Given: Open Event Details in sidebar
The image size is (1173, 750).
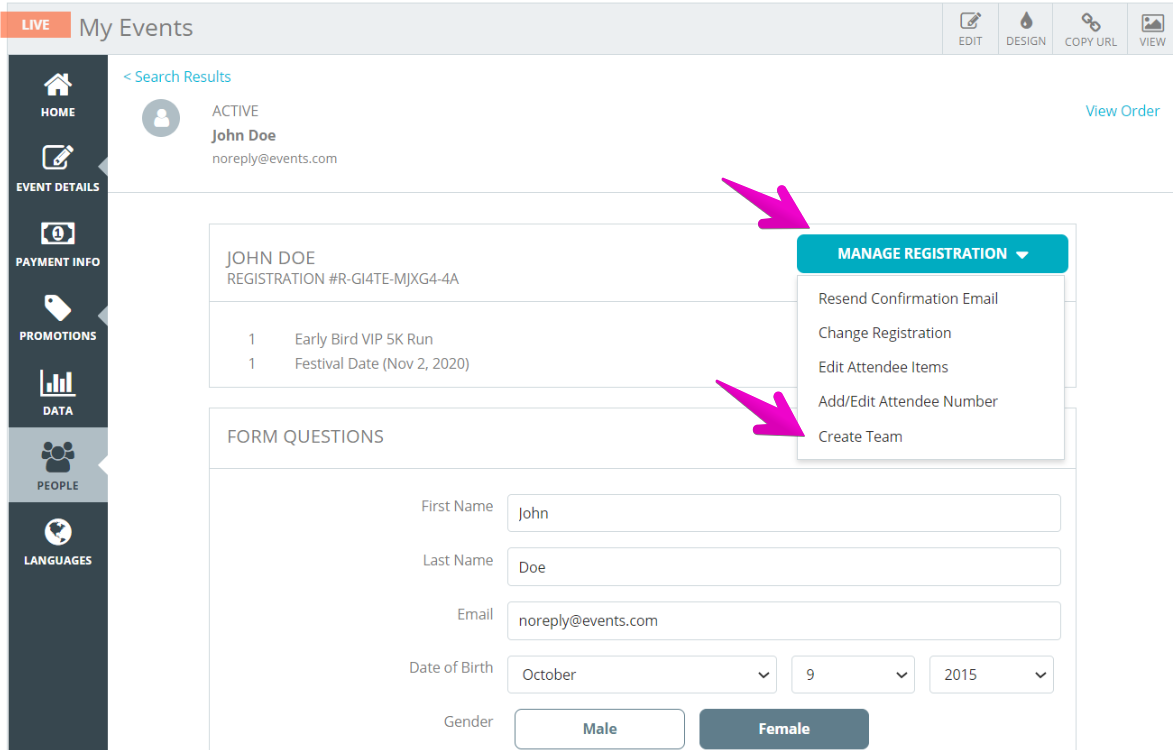Looking at the screenshot, I should [58, 168].
